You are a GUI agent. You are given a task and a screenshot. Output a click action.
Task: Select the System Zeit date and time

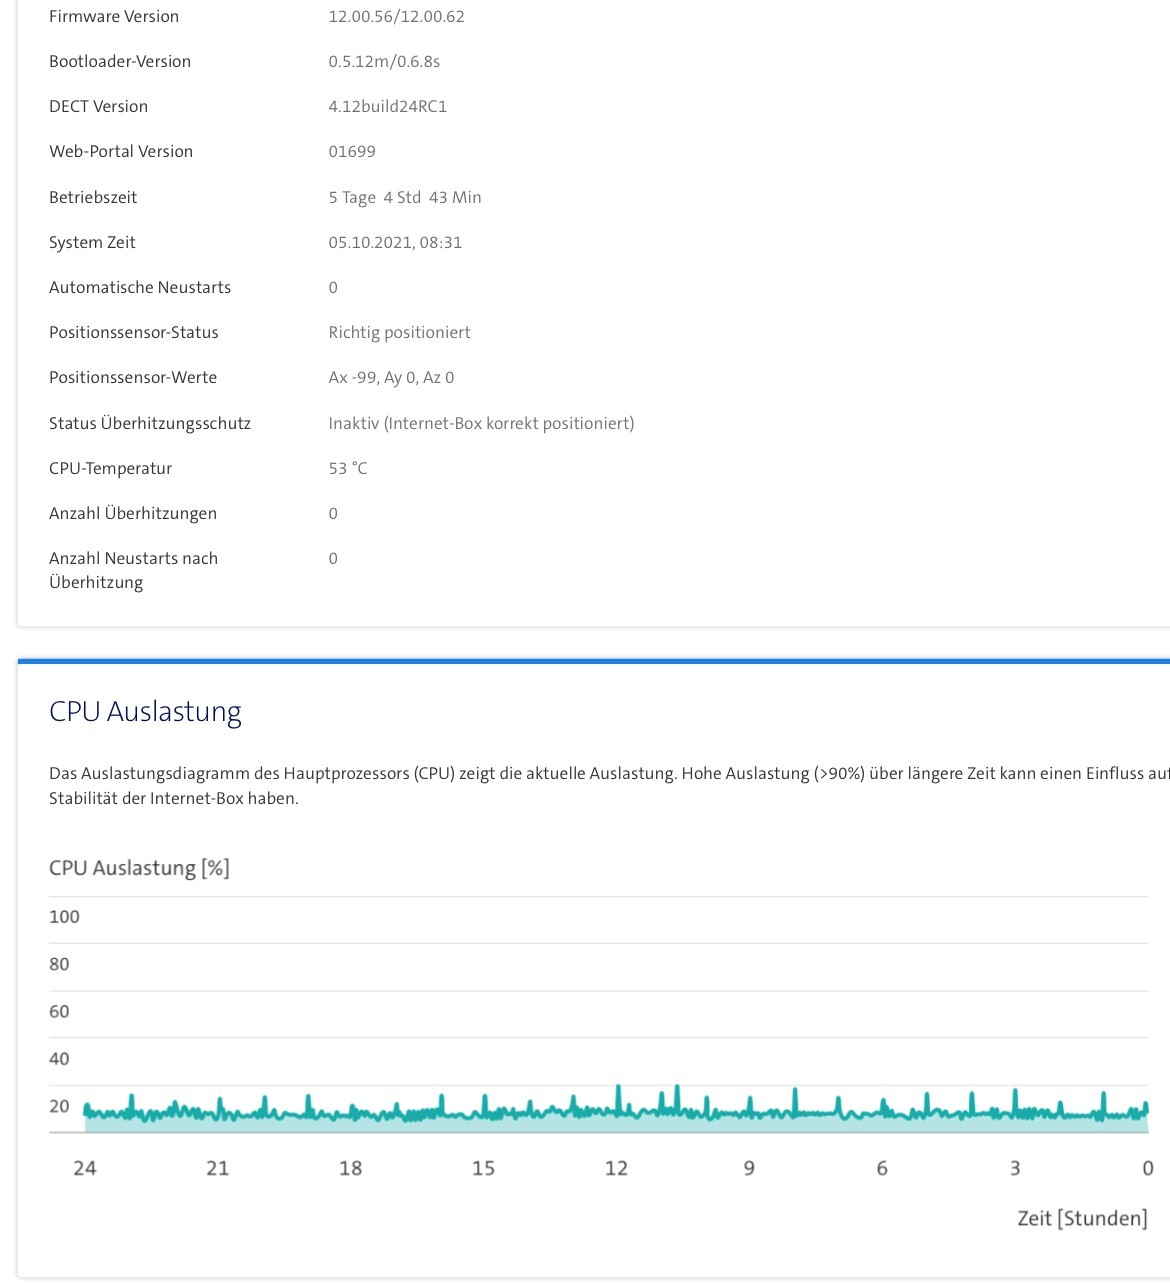pyautogui.click(x=395, y=243)
